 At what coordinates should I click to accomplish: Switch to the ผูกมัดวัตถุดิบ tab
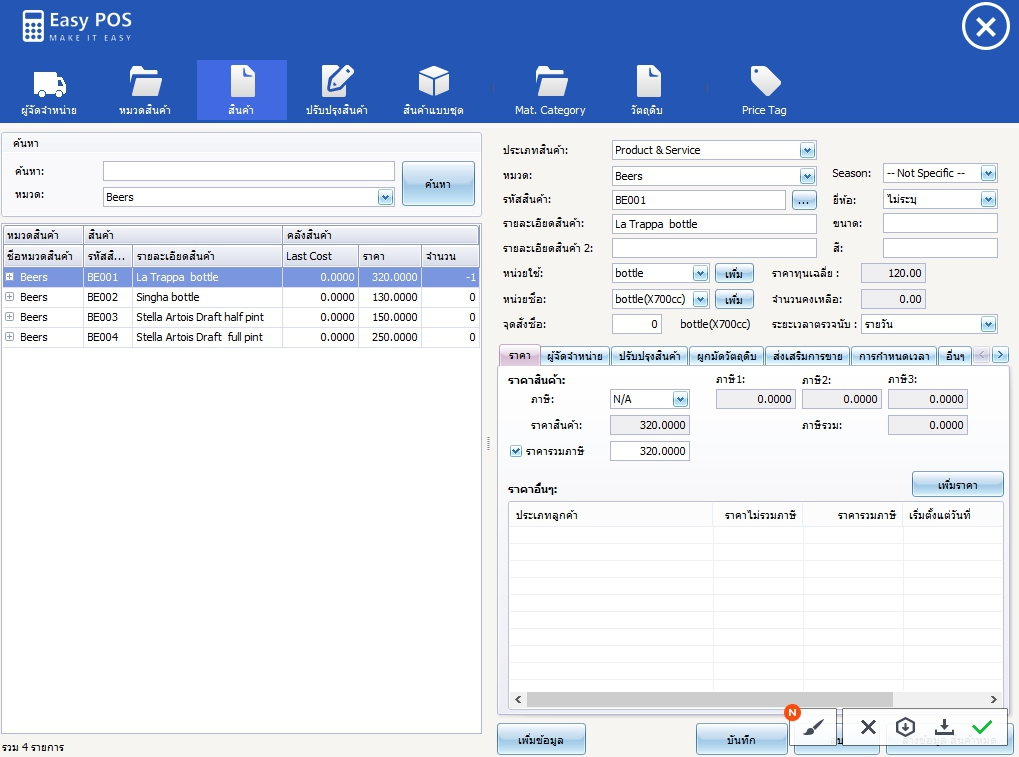pos(726,356)
